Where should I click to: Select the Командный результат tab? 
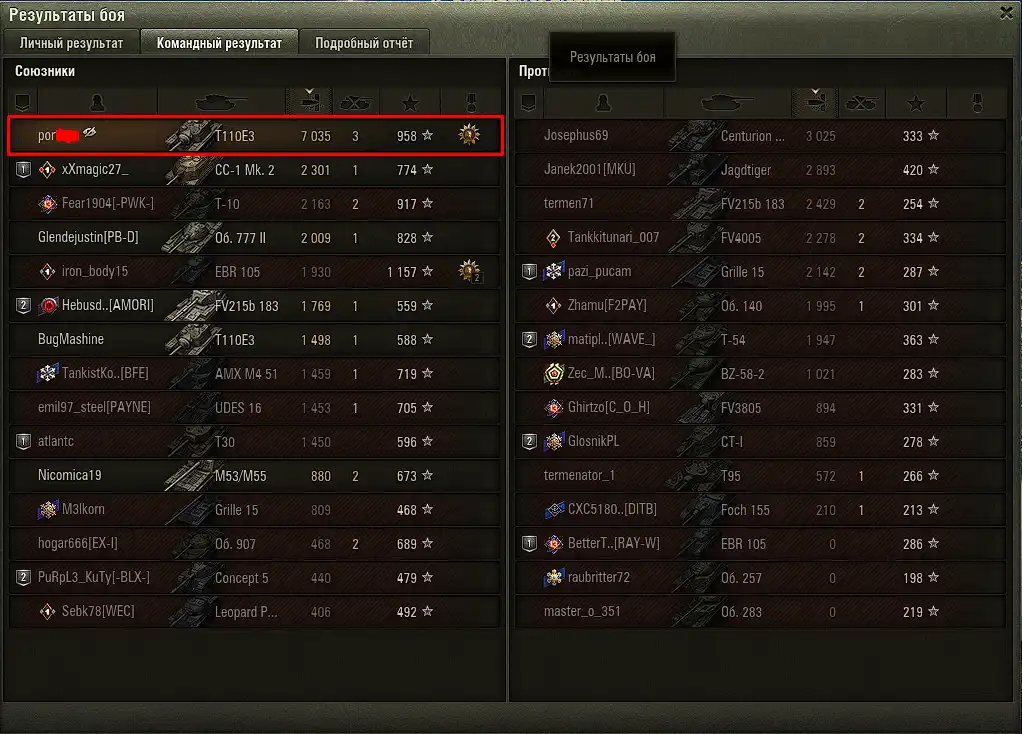(x=219, y=42)
